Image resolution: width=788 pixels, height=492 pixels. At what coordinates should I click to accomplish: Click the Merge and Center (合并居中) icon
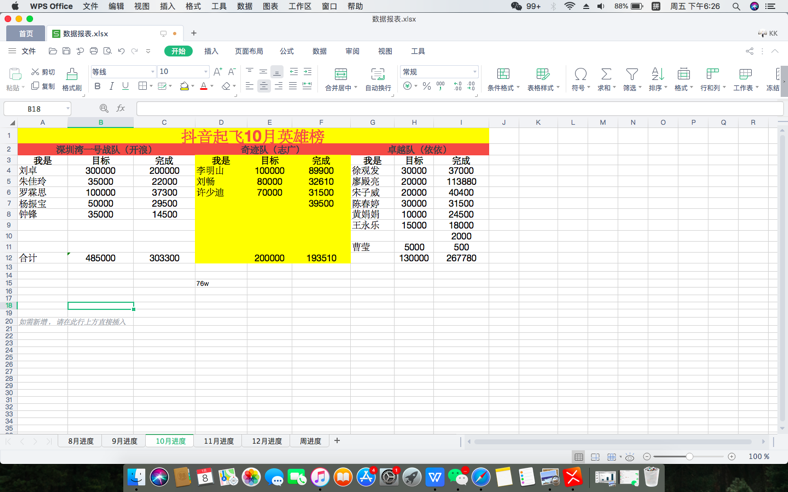[x=341, y=74]
